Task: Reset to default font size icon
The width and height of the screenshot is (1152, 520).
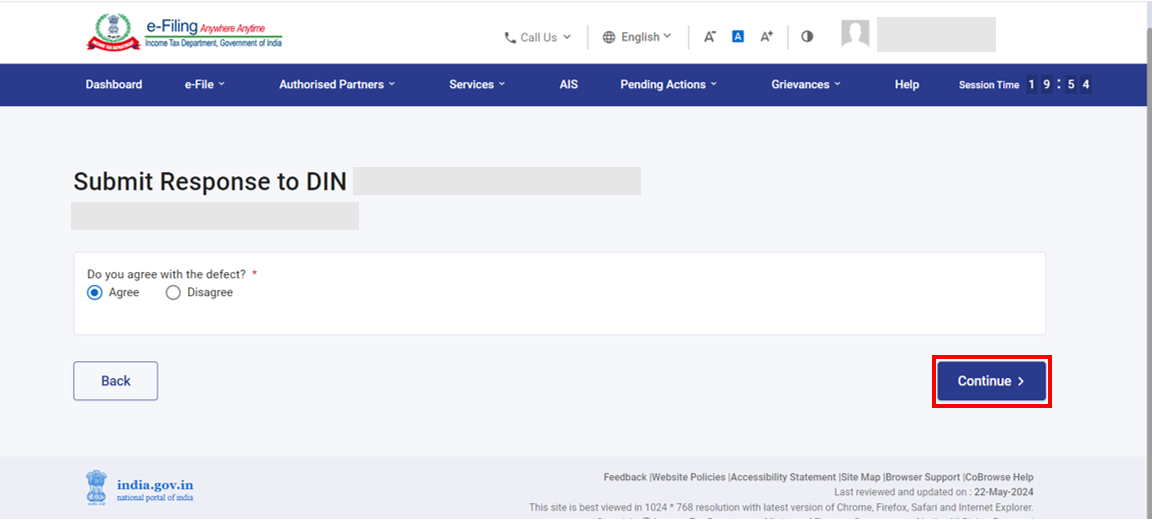Action: click(x=738, y=37)
